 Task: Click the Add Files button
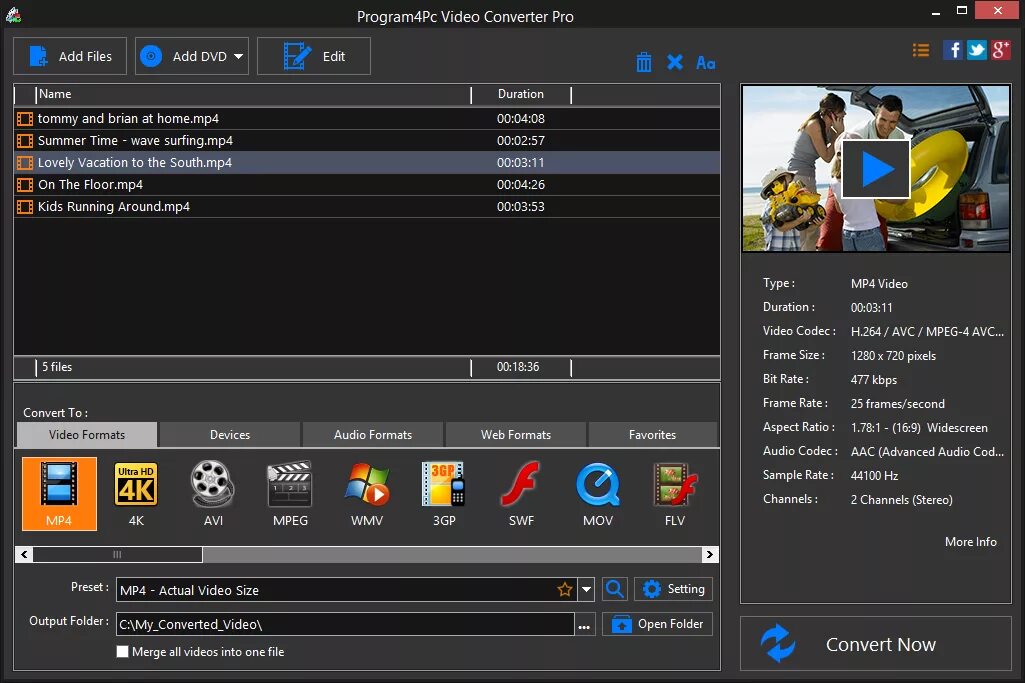tap(70, 56)
